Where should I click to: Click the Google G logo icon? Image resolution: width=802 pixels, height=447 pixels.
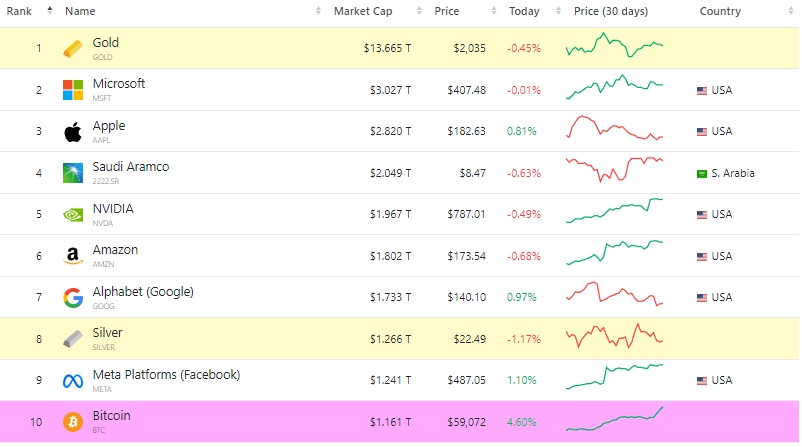coord(73,298)
